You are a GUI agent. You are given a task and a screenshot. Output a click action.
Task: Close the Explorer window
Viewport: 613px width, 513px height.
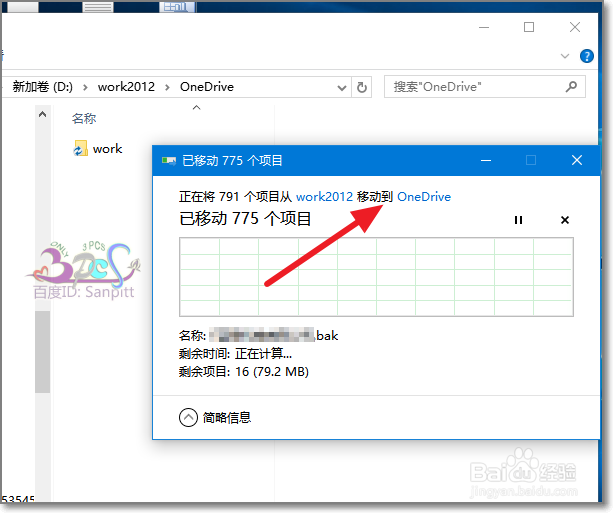pyautogui.click(x=575, y=27)
